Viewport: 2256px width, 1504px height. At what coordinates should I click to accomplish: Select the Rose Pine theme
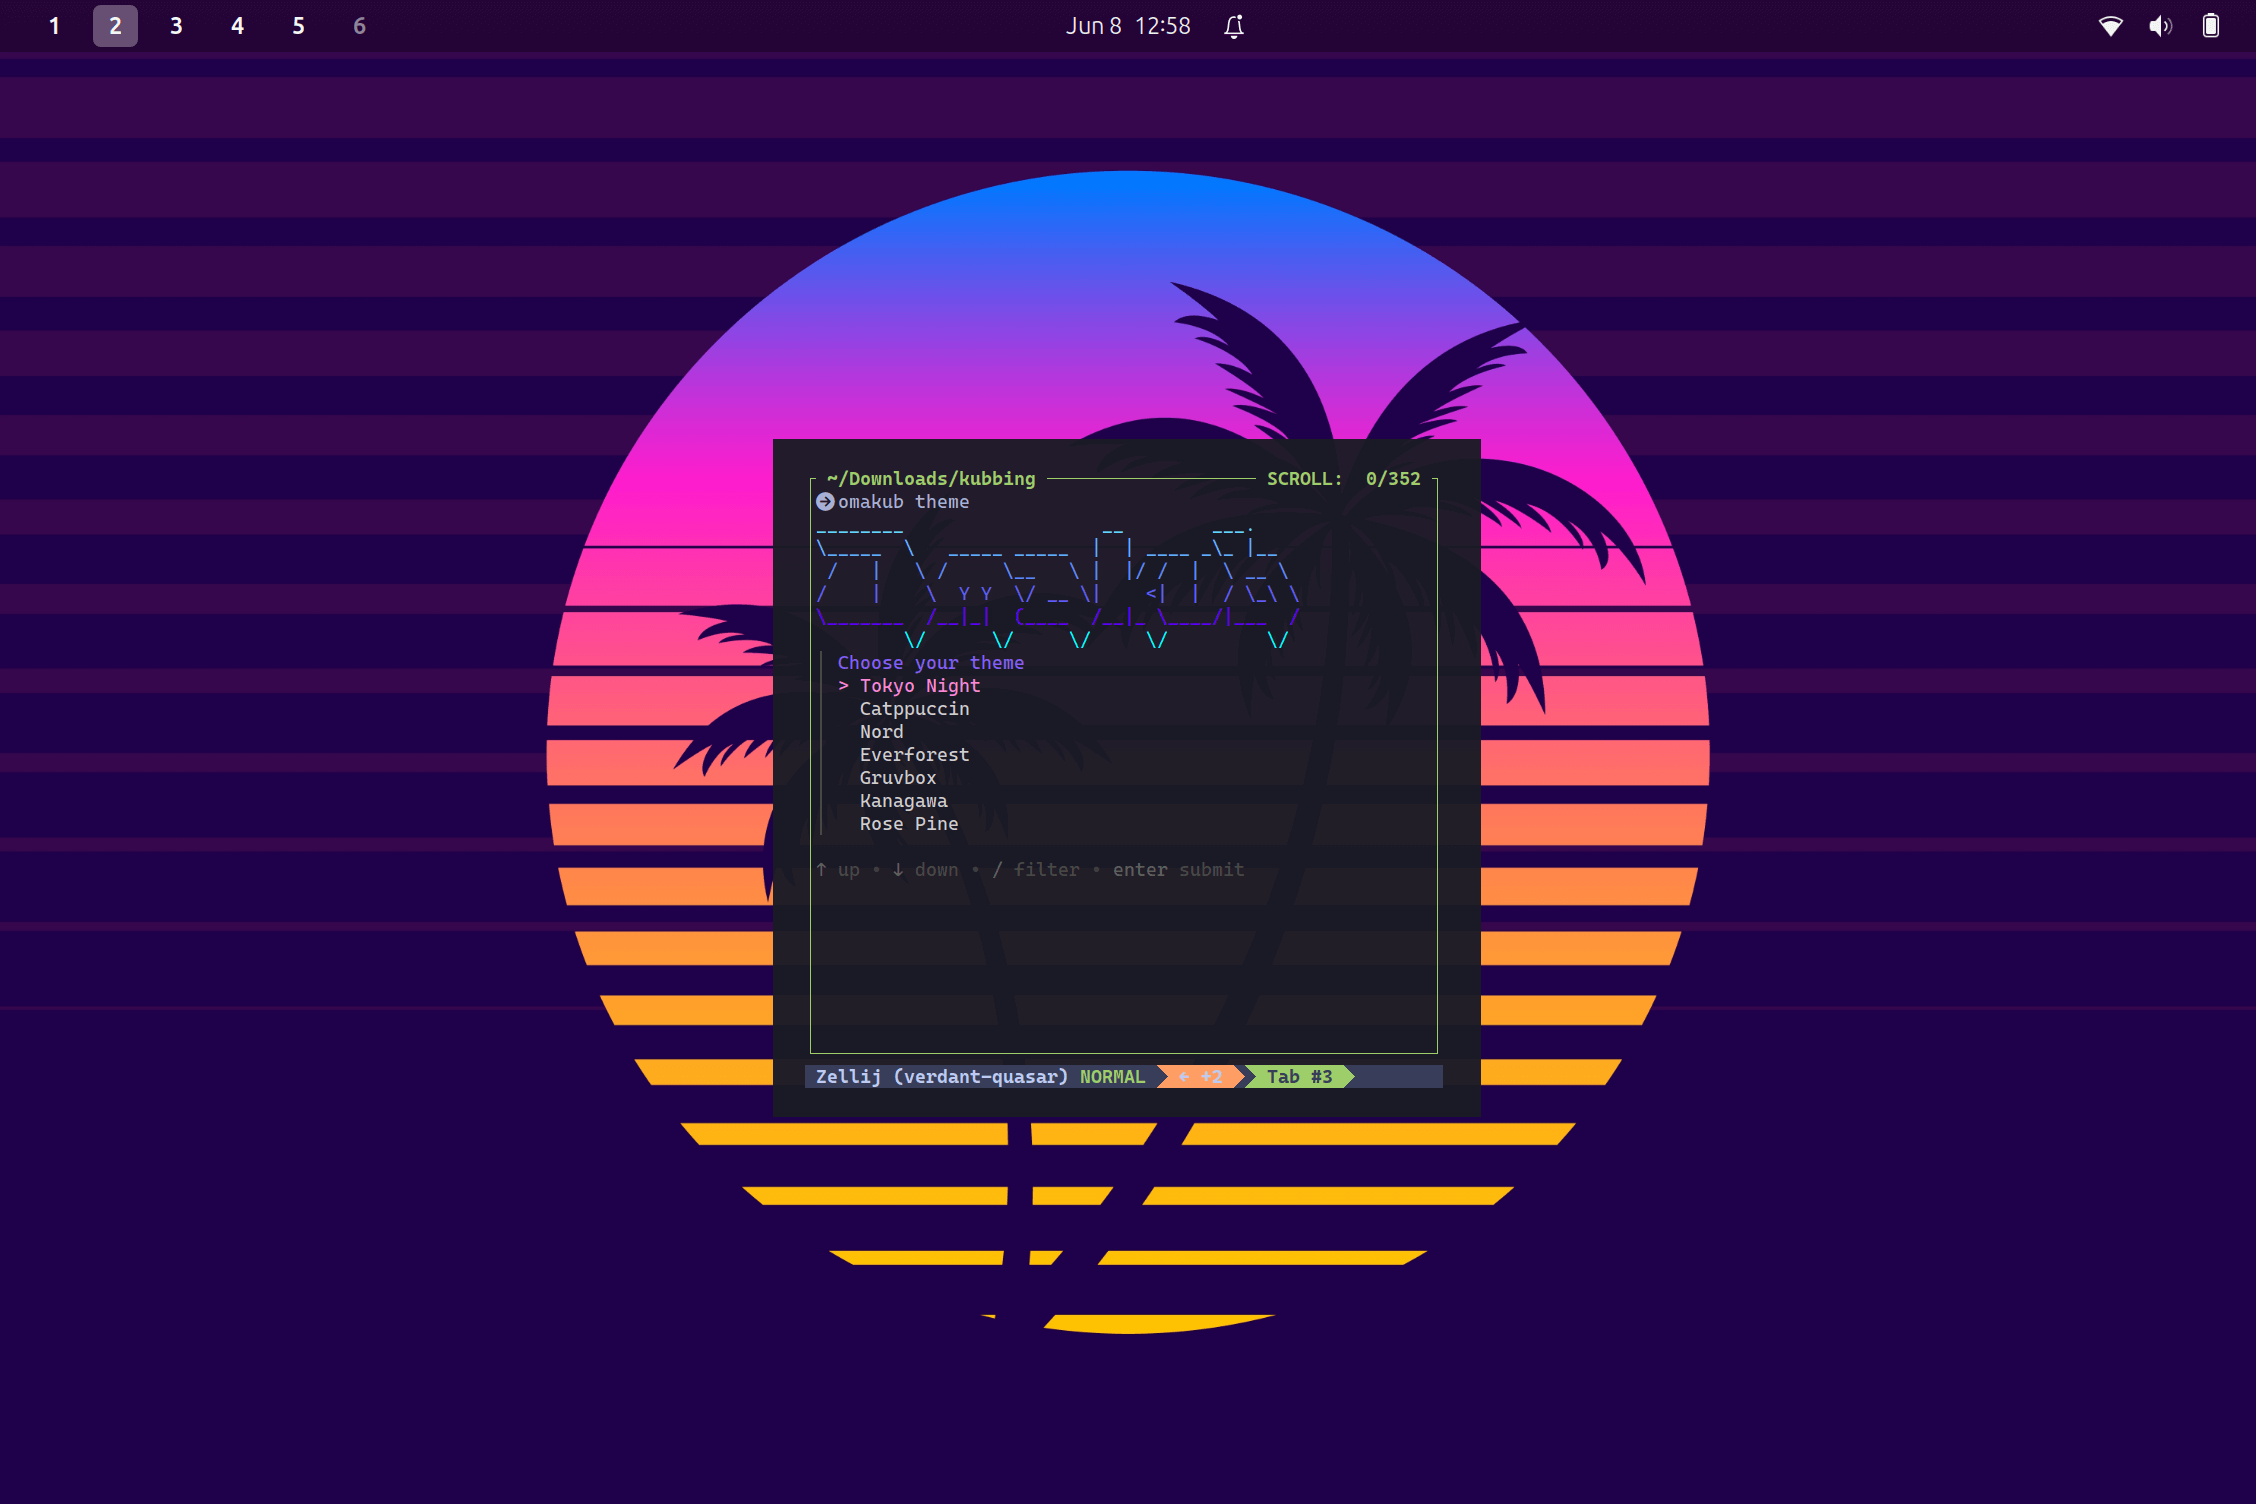pyautogui.click(x=908, y=824)
